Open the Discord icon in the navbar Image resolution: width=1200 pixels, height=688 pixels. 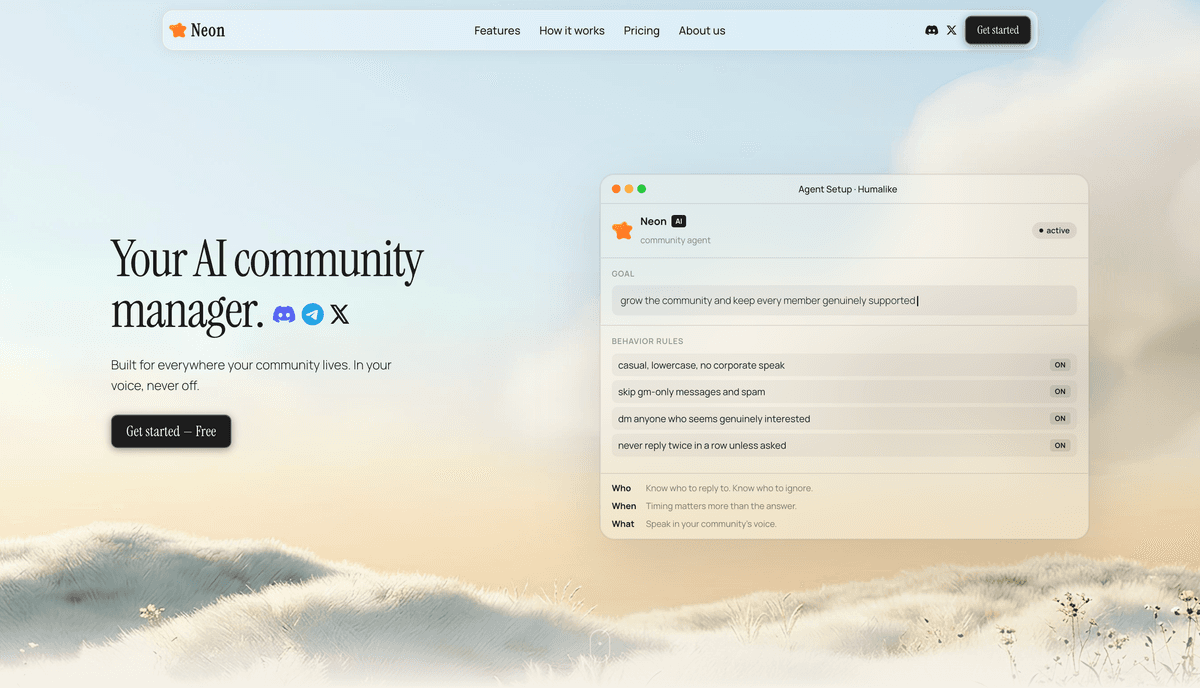pos(932,30)
